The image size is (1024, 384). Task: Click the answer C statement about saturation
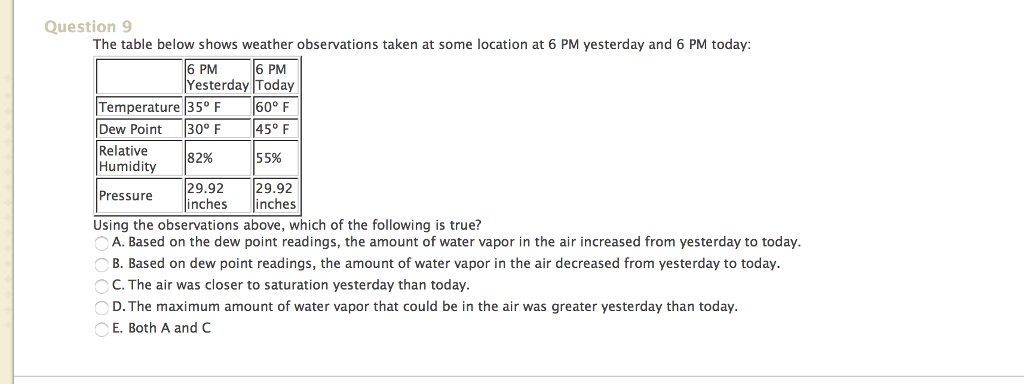click(291, 286)
